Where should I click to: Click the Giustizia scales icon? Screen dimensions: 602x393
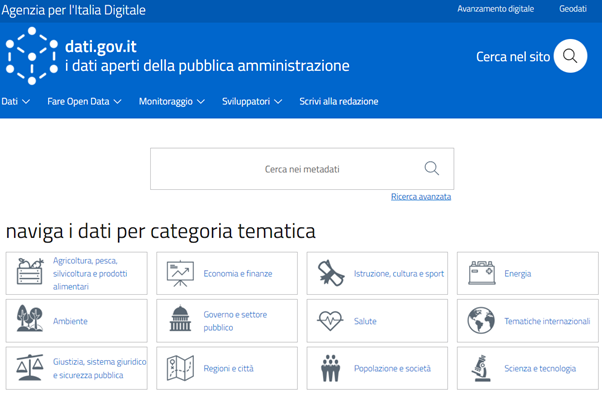(30, 368)
